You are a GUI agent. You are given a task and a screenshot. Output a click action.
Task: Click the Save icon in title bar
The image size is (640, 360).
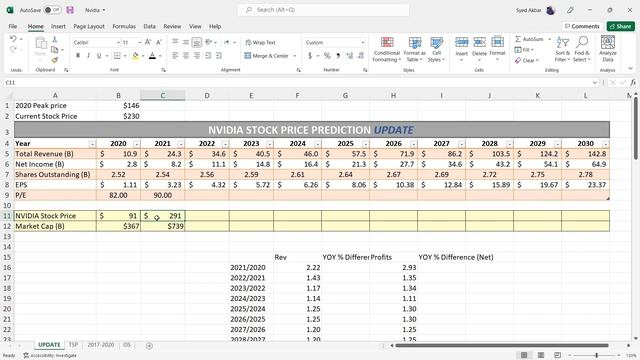coord(70,10)
